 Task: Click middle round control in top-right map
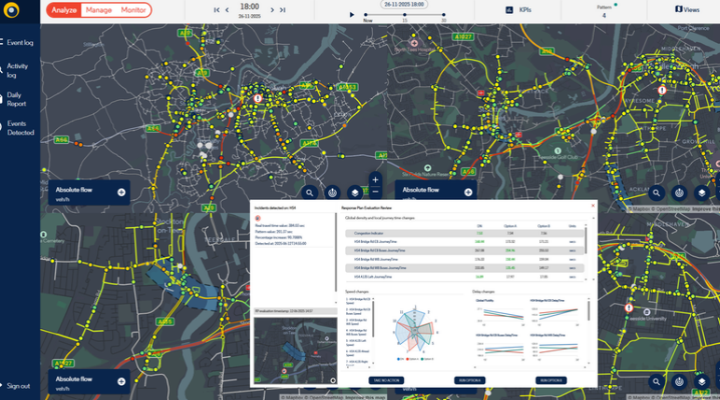point(679,193)
